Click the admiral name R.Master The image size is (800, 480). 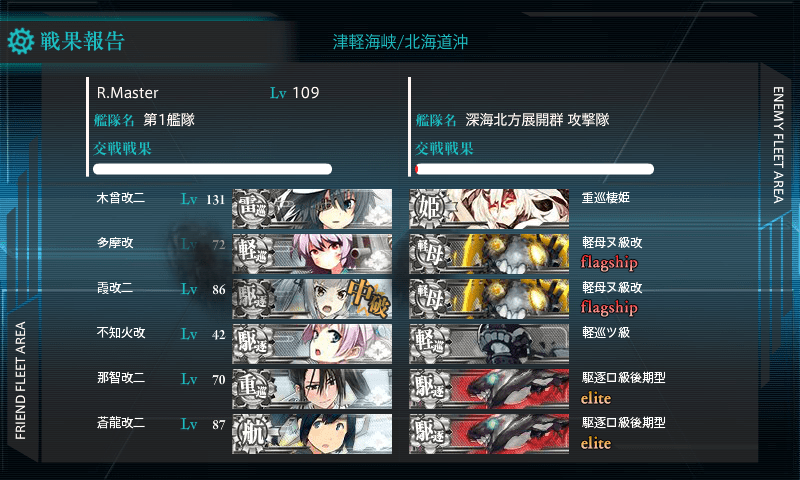click(128, 93)
